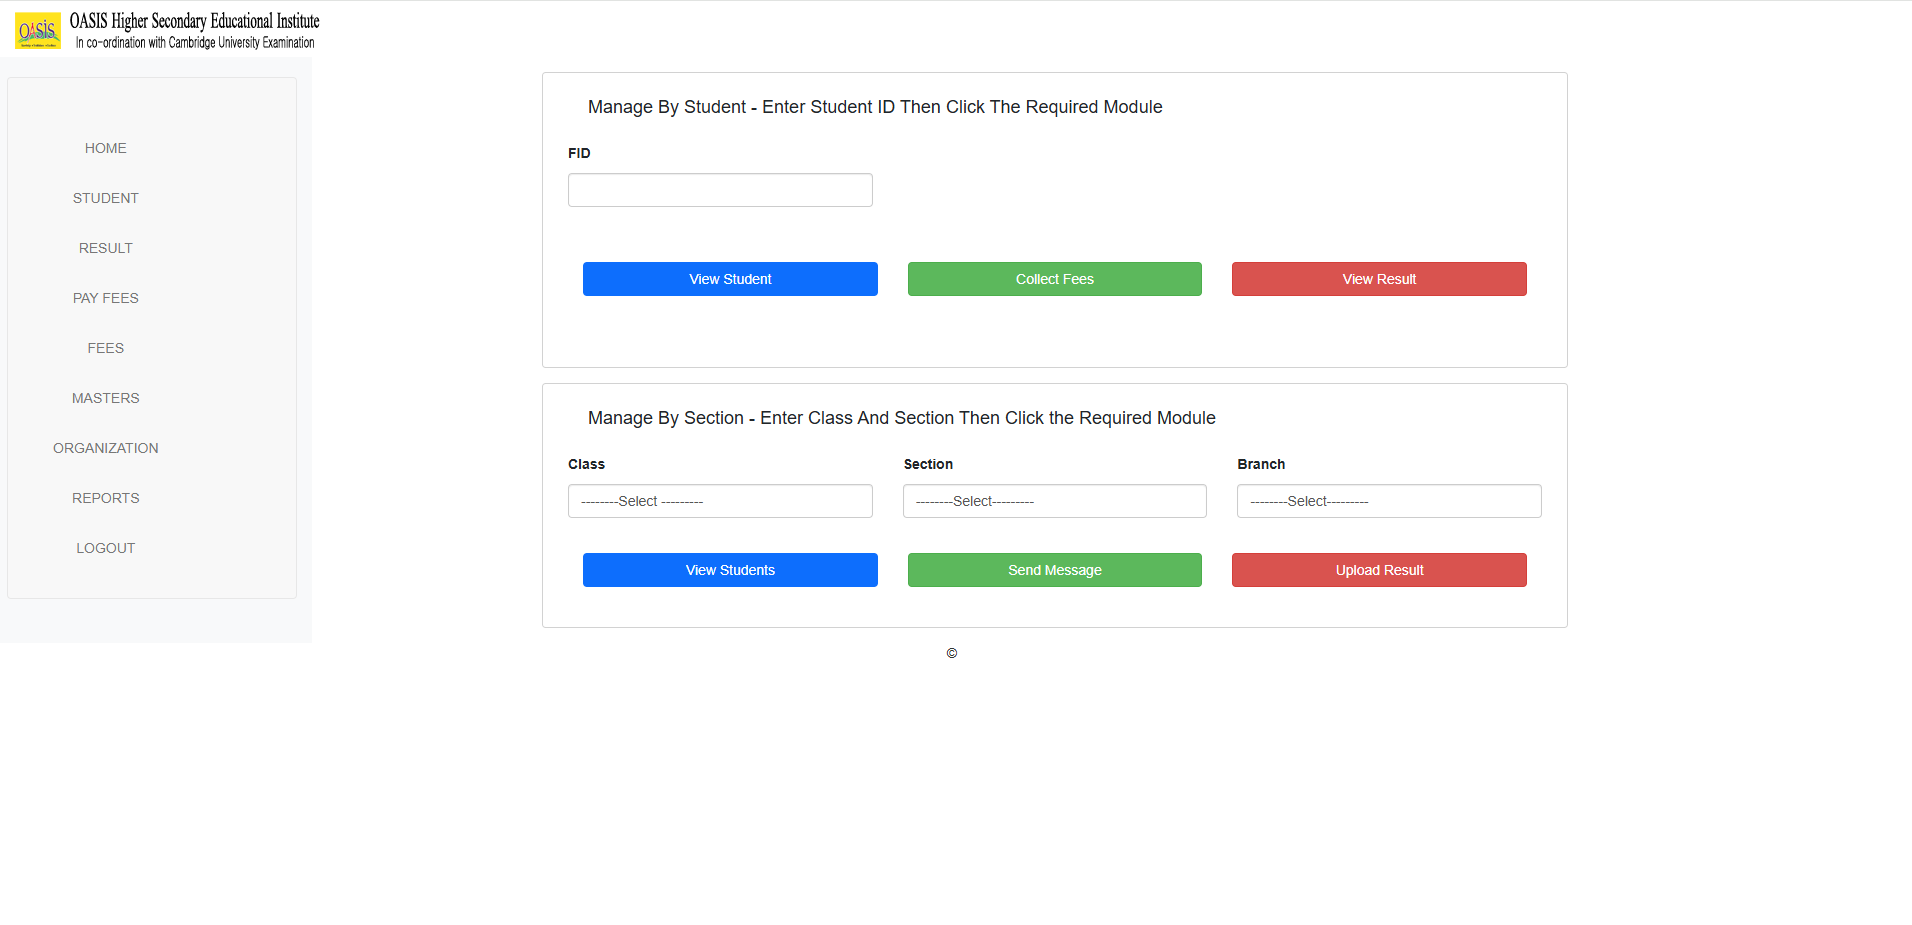The width and height of the screenshot is (1912, 925).
Task: Go to the MASTERS section
Action: (105, 398)
